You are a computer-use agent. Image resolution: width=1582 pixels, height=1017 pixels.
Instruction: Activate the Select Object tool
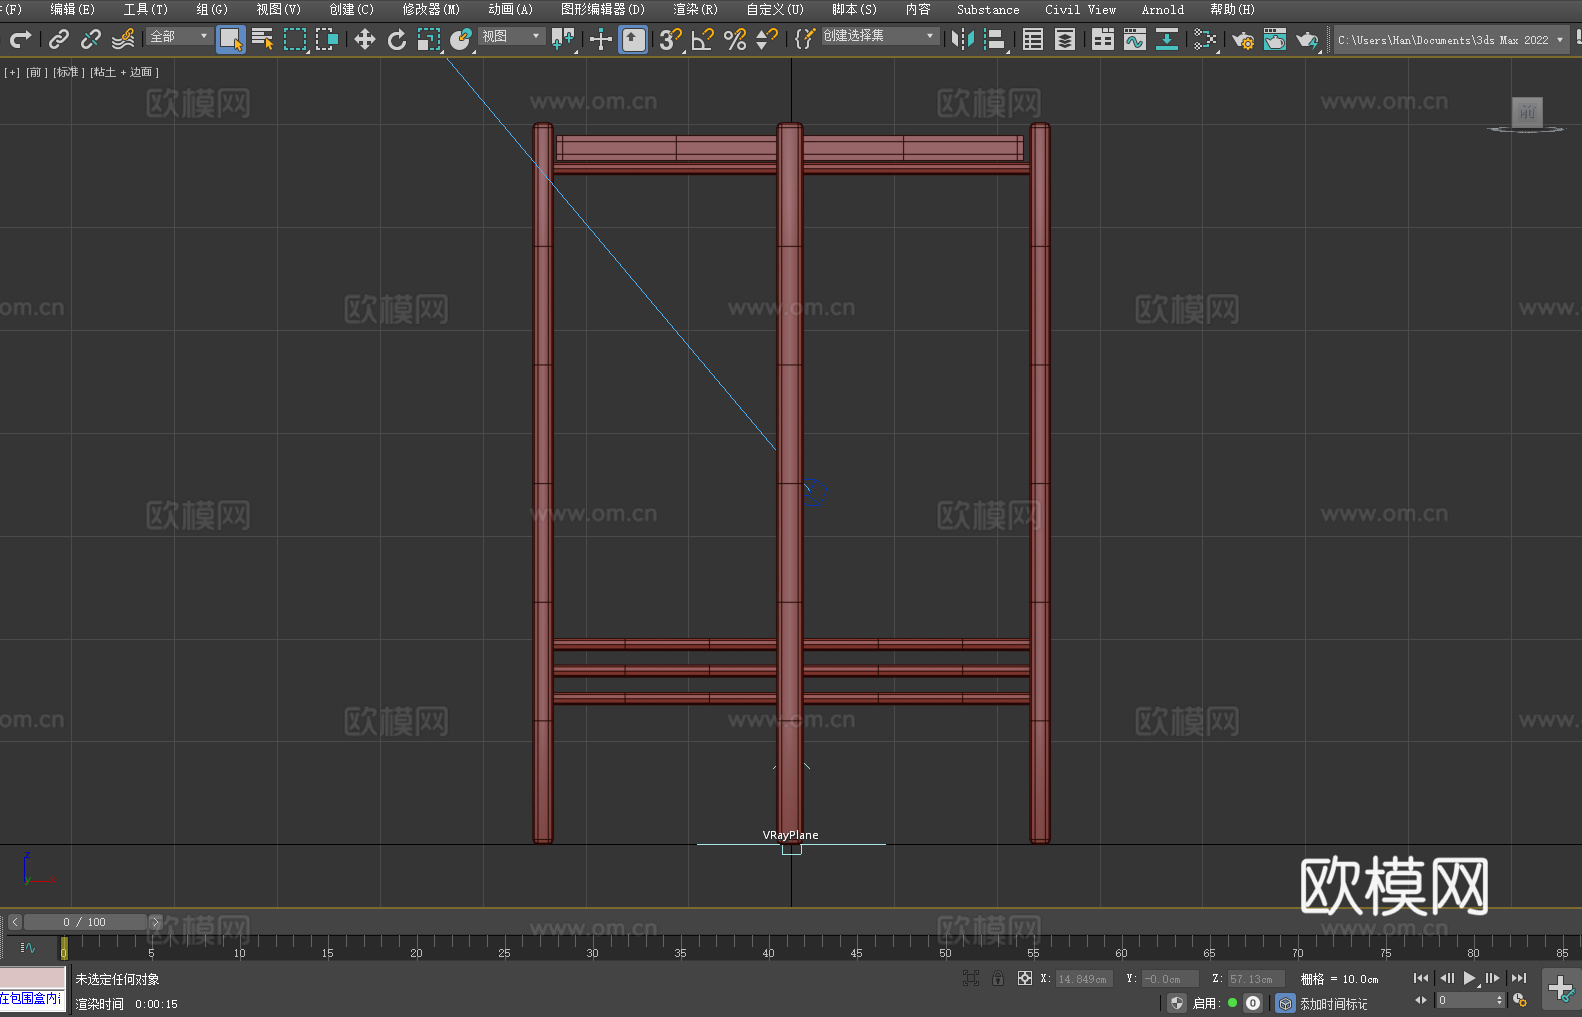click(x=231, y=39)
